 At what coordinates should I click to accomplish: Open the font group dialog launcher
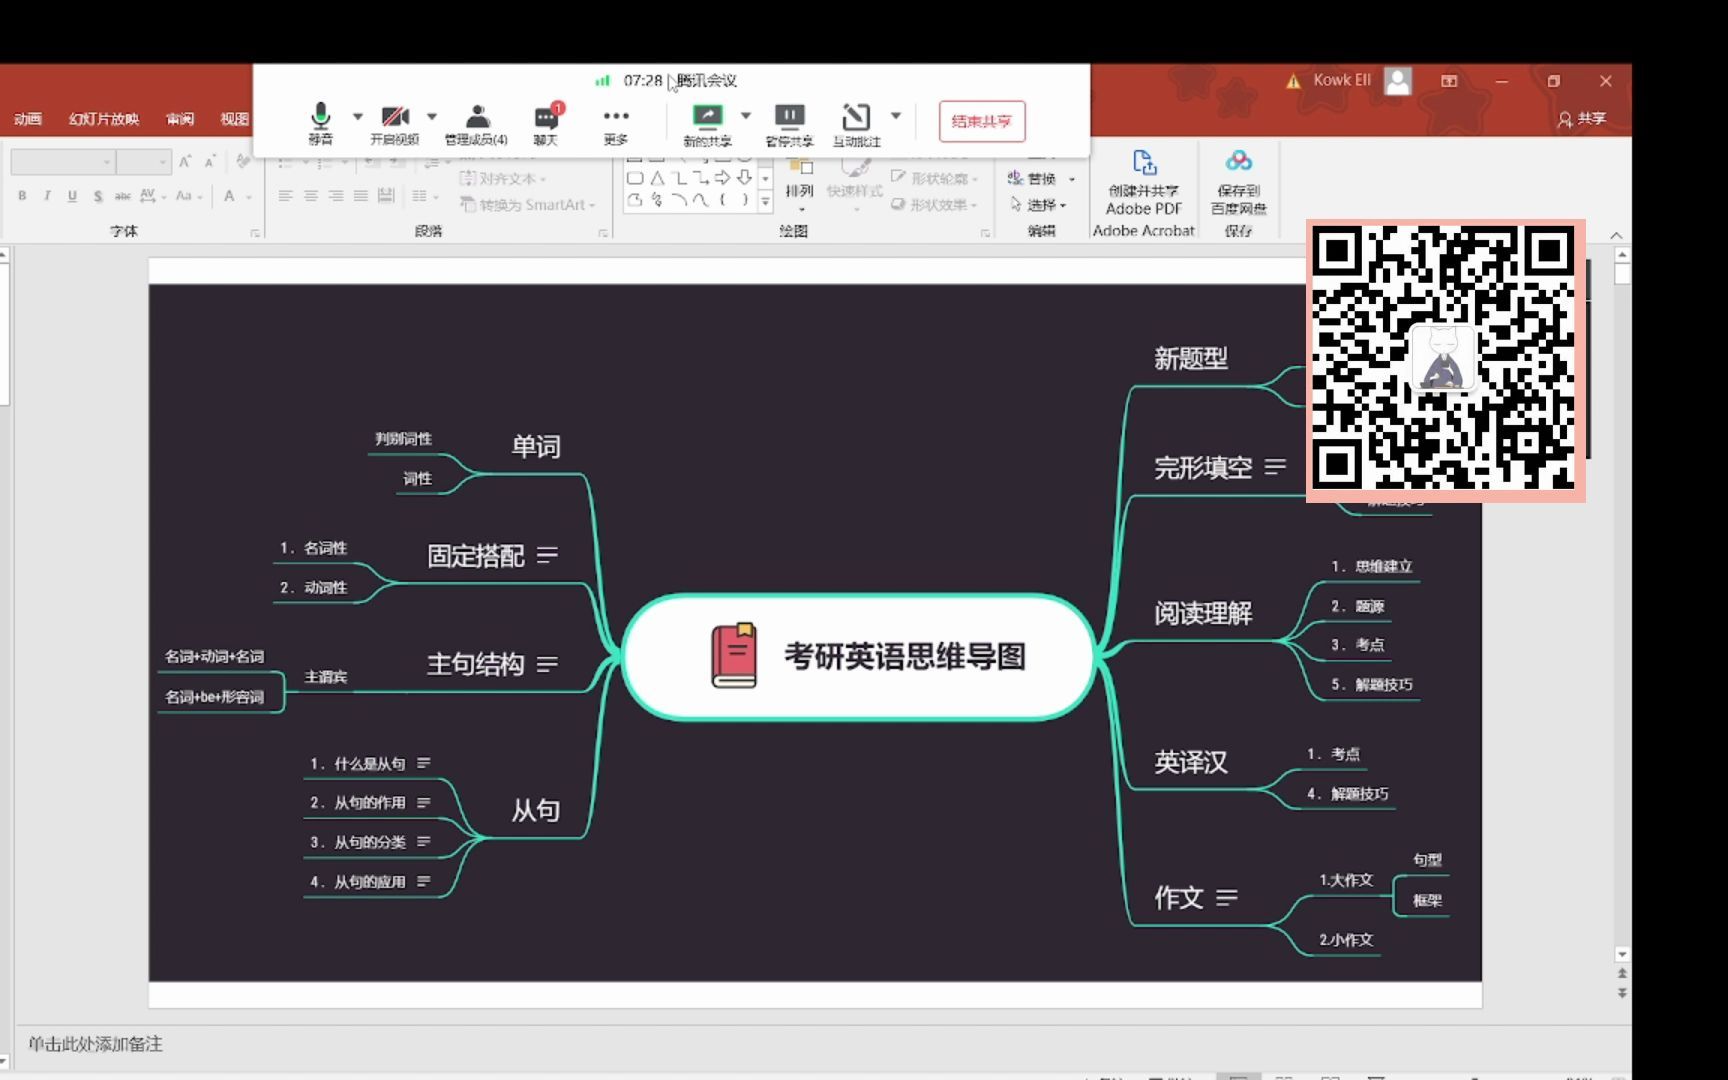pyautogui.click(x=255, y=233)
